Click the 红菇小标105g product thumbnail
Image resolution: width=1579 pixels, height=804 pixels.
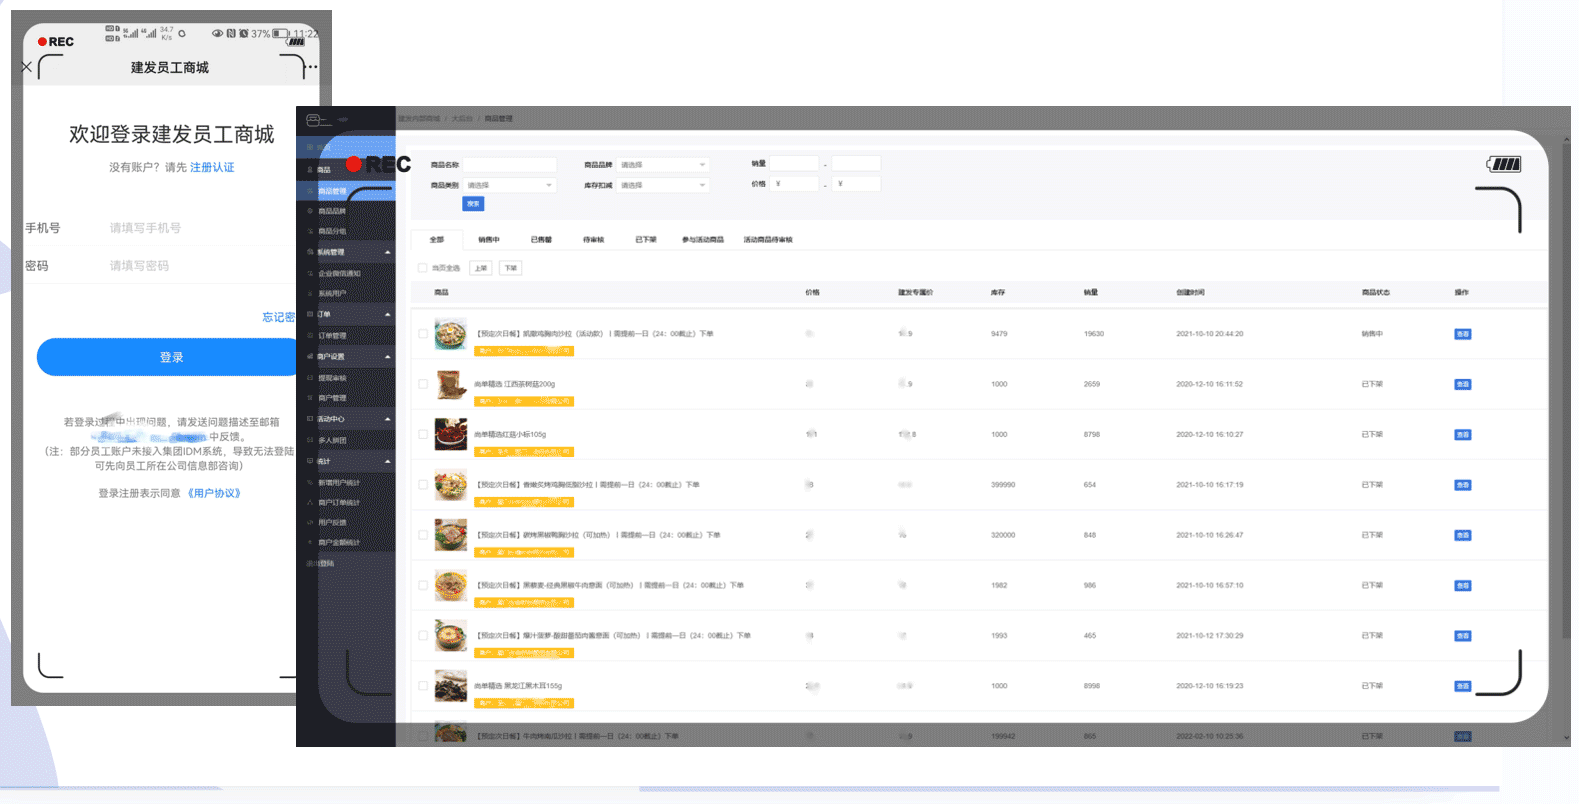451,435
